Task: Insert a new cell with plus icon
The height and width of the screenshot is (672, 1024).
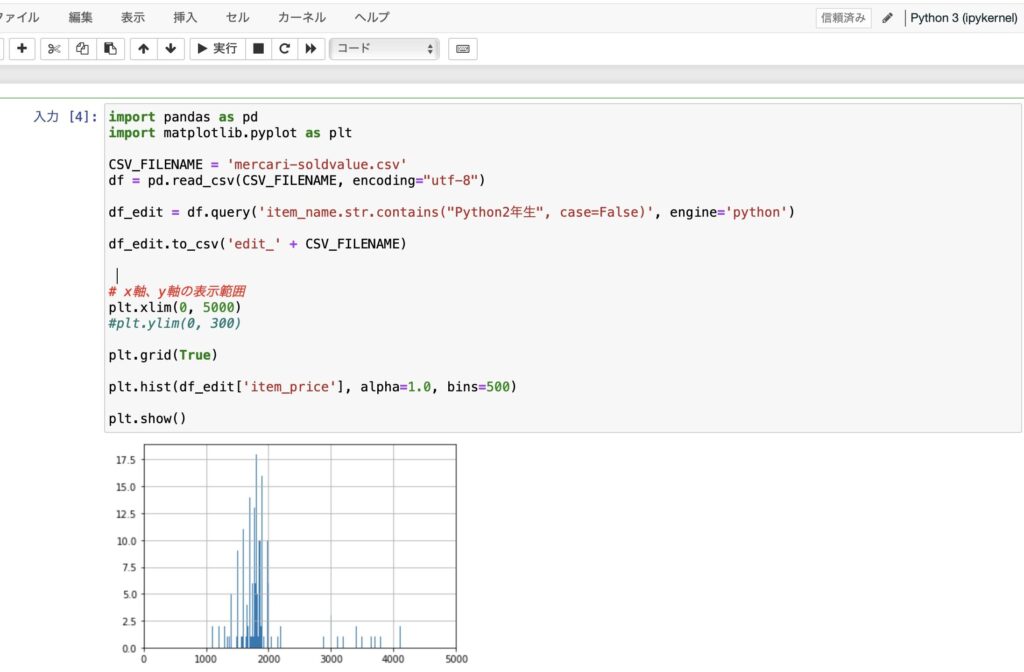Action: 22,48
